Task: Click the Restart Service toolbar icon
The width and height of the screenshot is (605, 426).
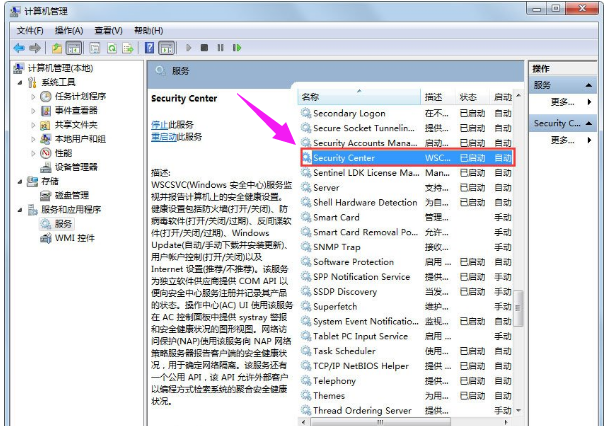Action: [240, 47]
